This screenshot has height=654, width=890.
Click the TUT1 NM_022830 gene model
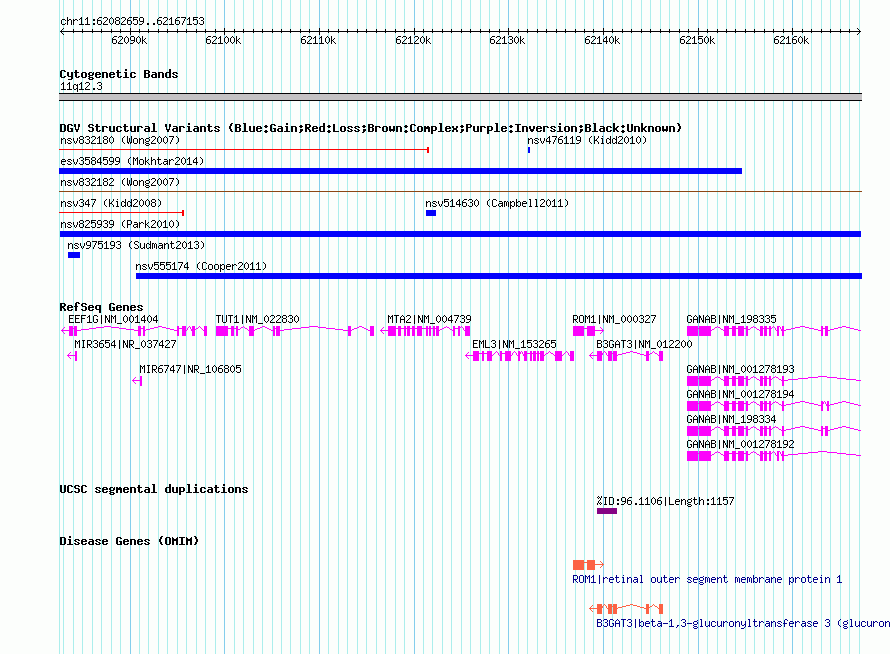(295, 331)
